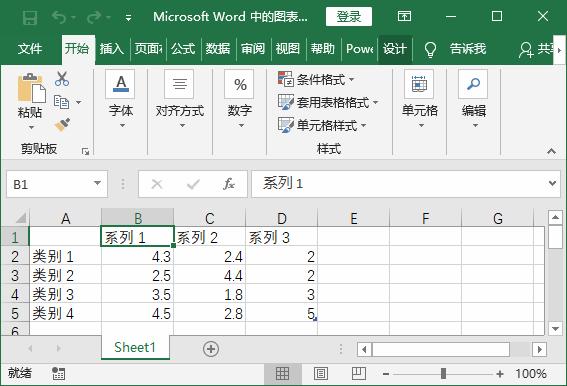Click the 登录 sign-in button
The width and height of the screenshot is (567, 386).
click(x=349, y=17)
